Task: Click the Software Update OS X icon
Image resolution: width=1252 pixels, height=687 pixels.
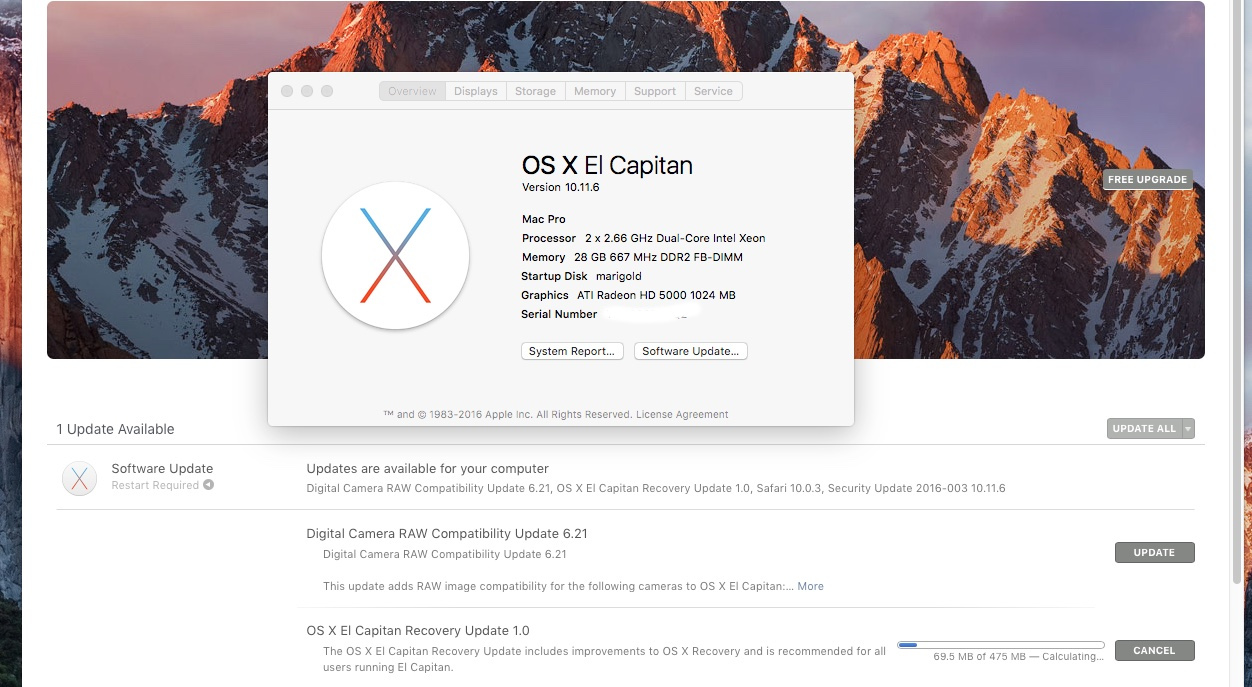Action: 80,478
